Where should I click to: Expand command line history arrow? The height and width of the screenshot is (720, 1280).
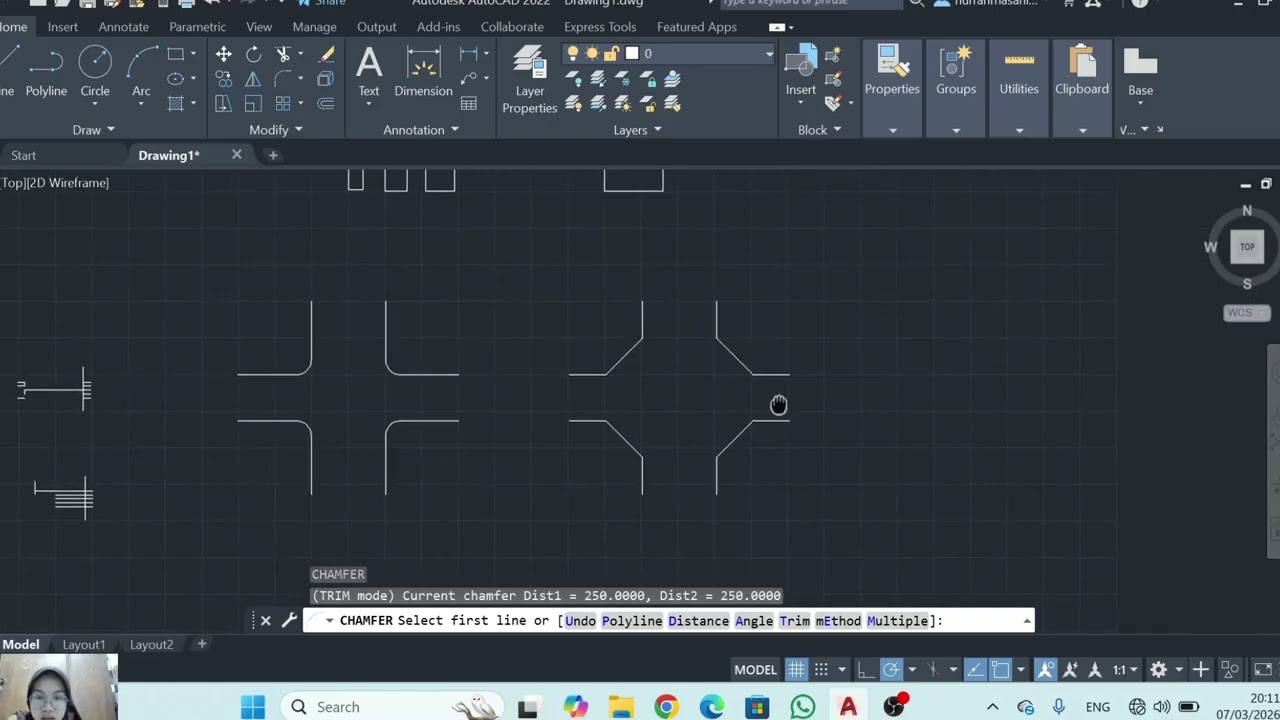[x=1027, y=621]
